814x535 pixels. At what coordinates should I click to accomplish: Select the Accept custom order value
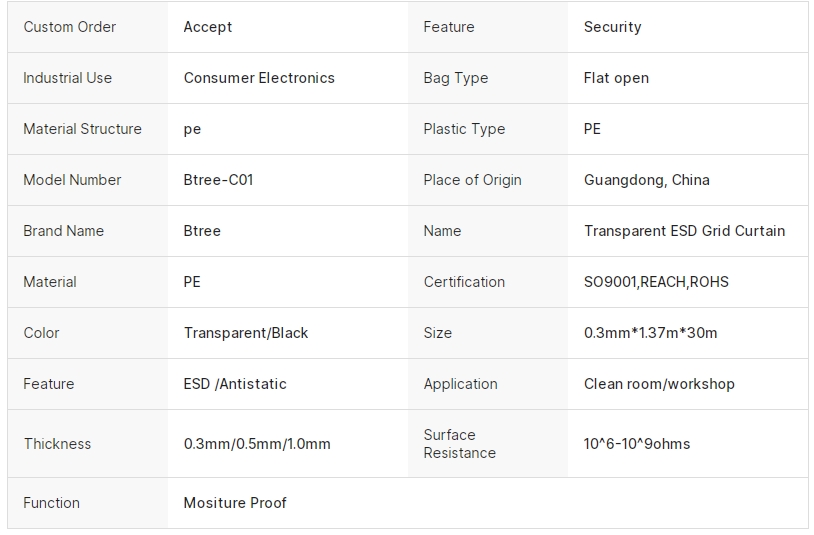point(208,27)
